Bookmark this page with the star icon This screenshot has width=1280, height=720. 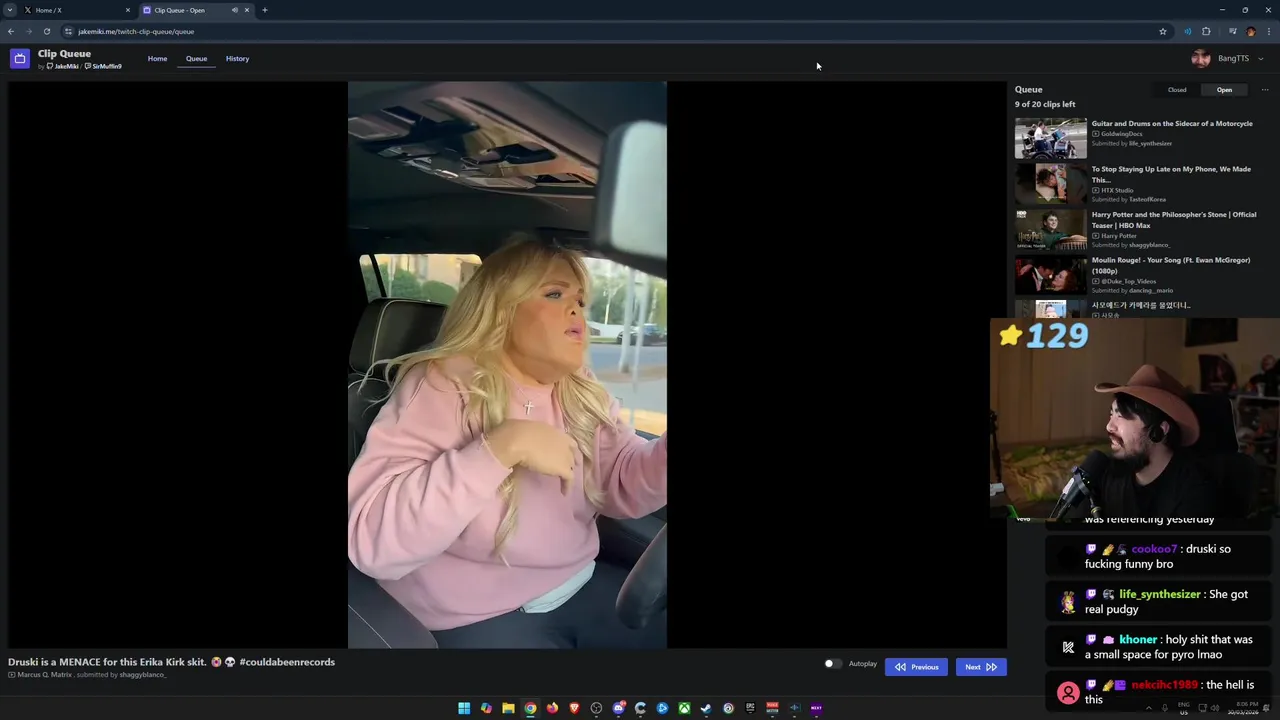pyautogui.click(x=1163, y=31)
